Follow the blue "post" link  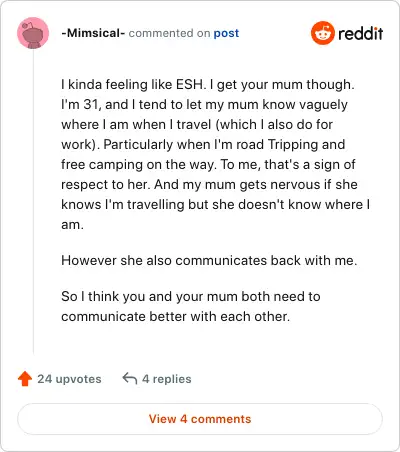coord(226,33)
